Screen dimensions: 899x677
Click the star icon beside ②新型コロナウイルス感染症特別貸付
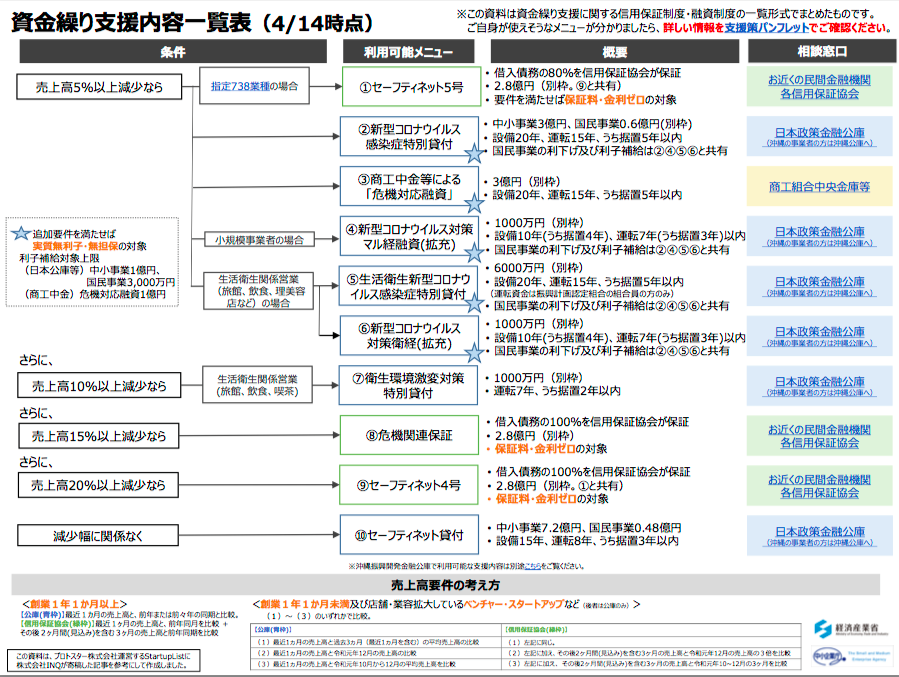pos(473,153)
